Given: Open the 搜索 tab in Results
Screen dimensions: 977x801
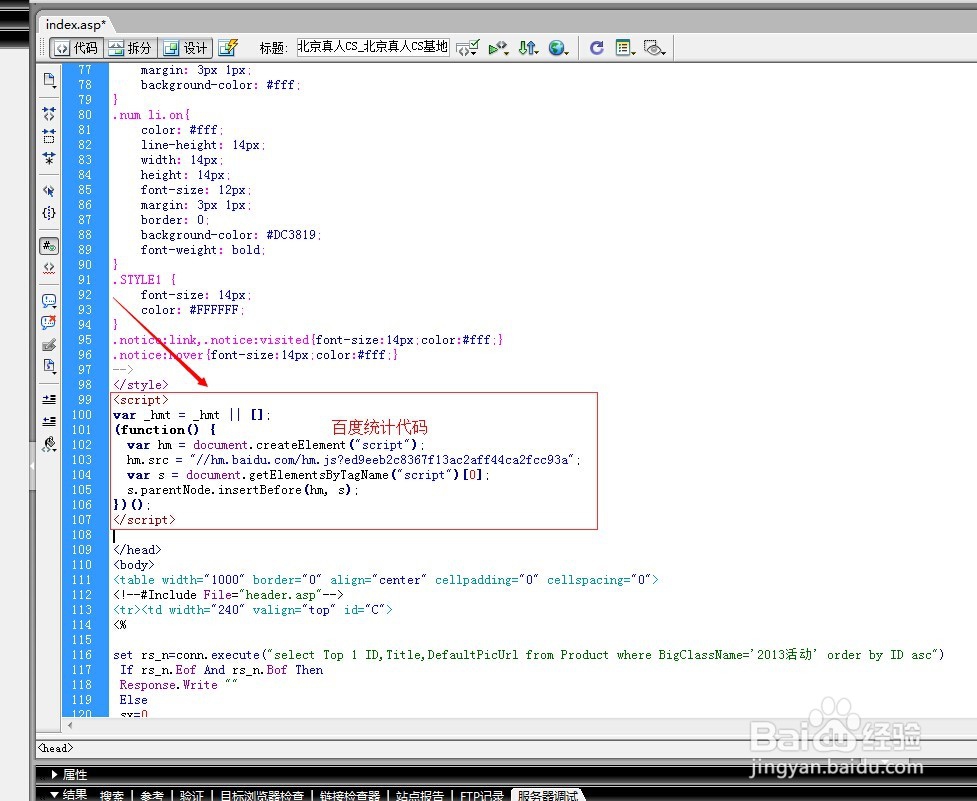Looking at the screenshot, I should tap(112, 795).
